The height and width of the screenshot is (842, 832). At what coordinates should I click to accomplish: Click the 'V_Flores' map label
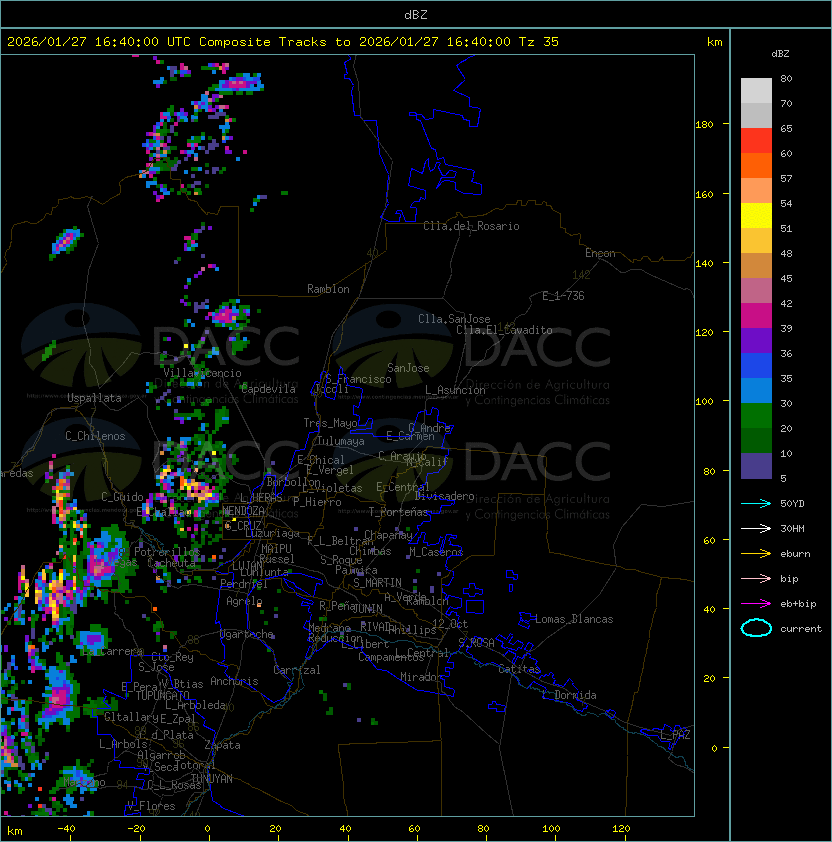(x=151, y=806)
